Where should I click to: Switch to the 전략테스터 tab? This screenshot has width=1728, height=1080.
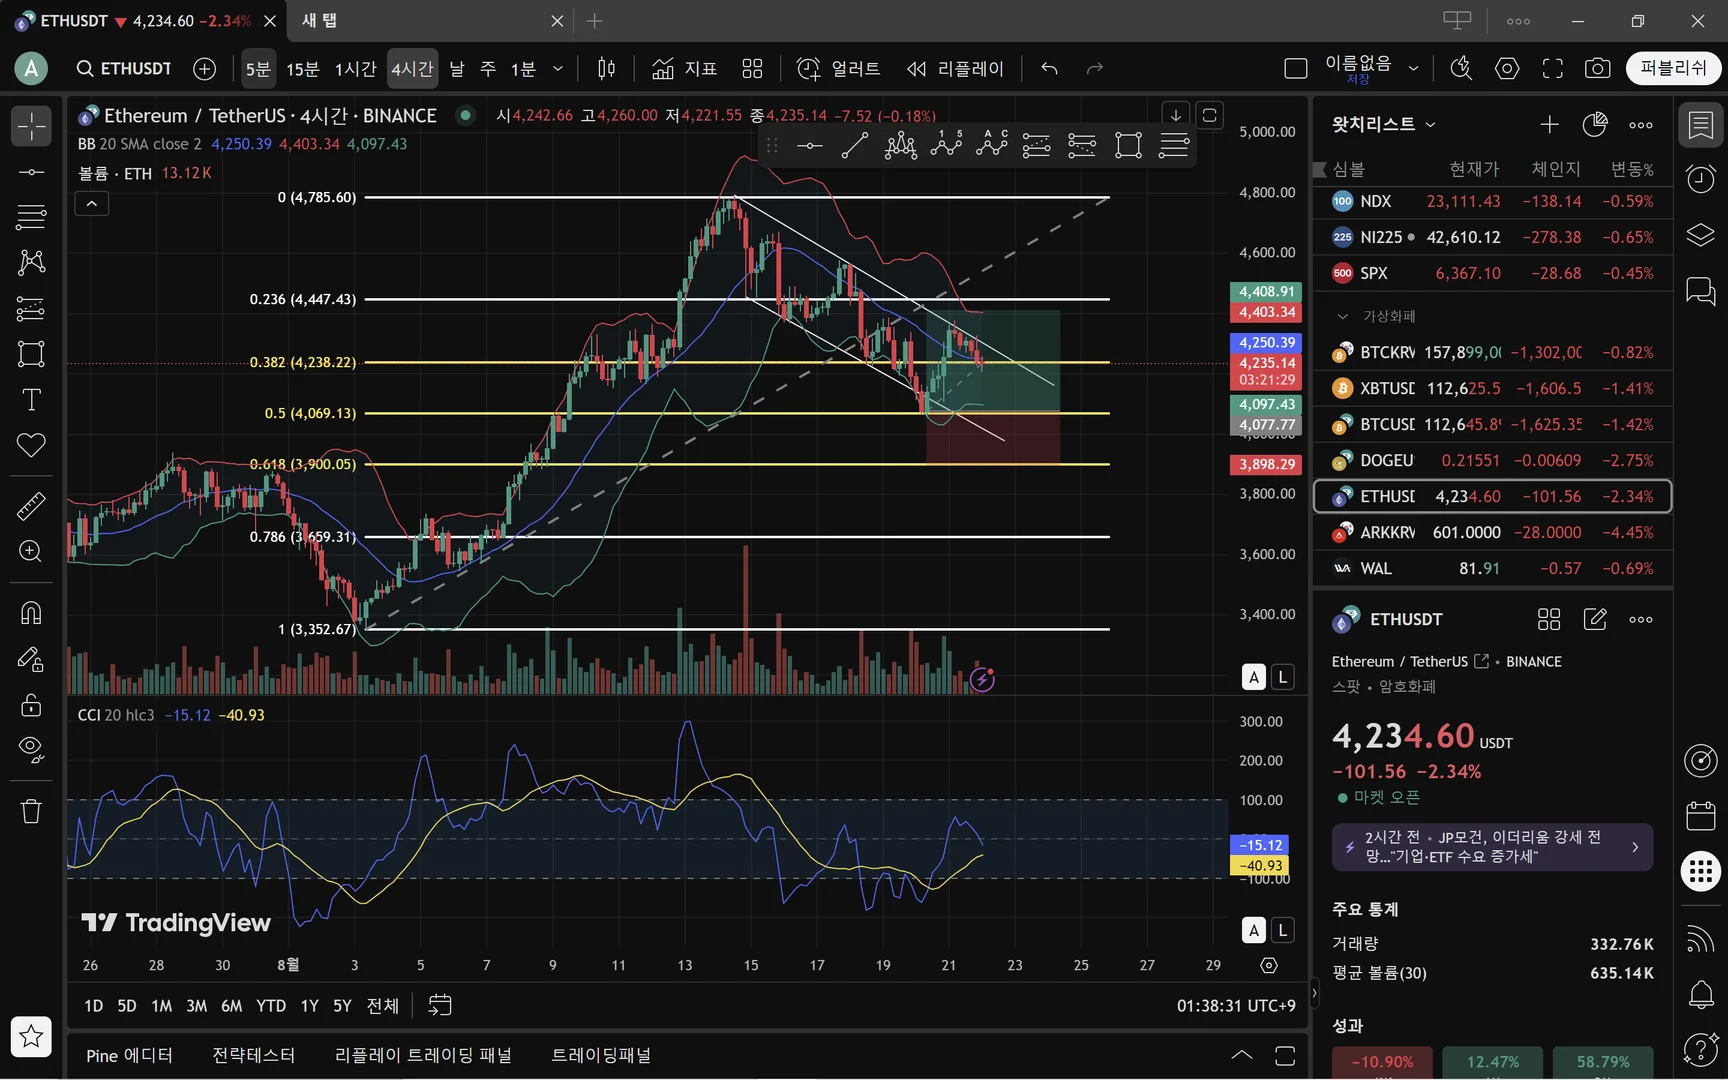(x=253, y=1055)
